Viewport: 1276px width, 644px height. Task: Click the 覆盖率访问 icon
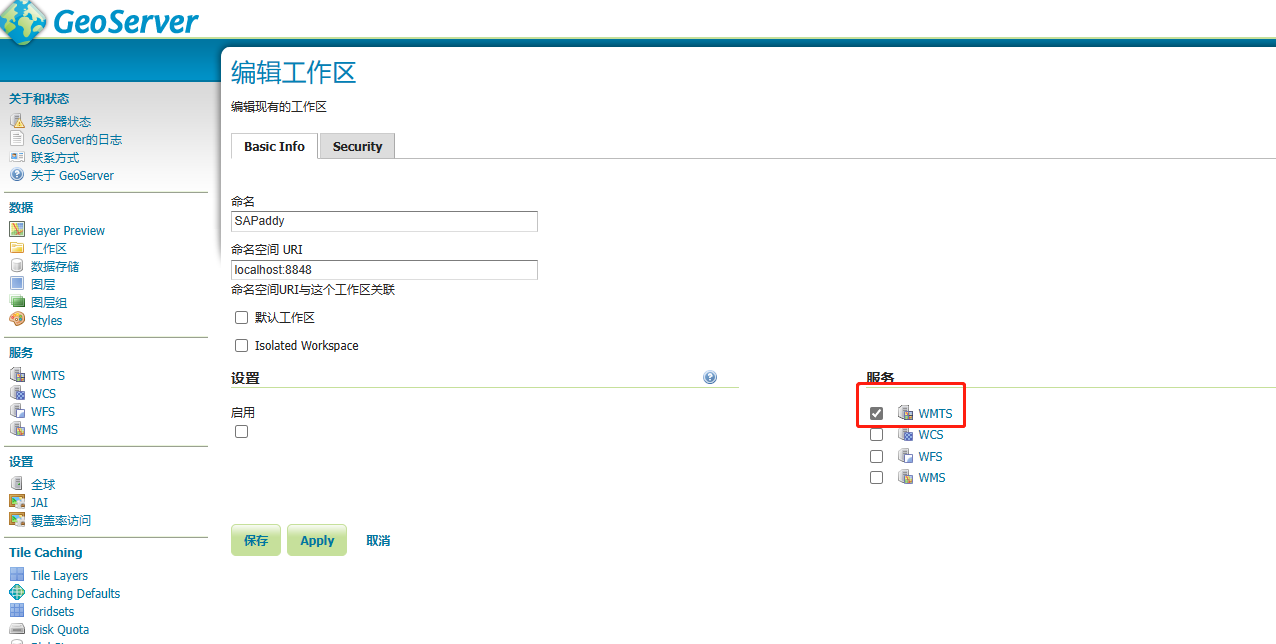(x=17, y=520)
